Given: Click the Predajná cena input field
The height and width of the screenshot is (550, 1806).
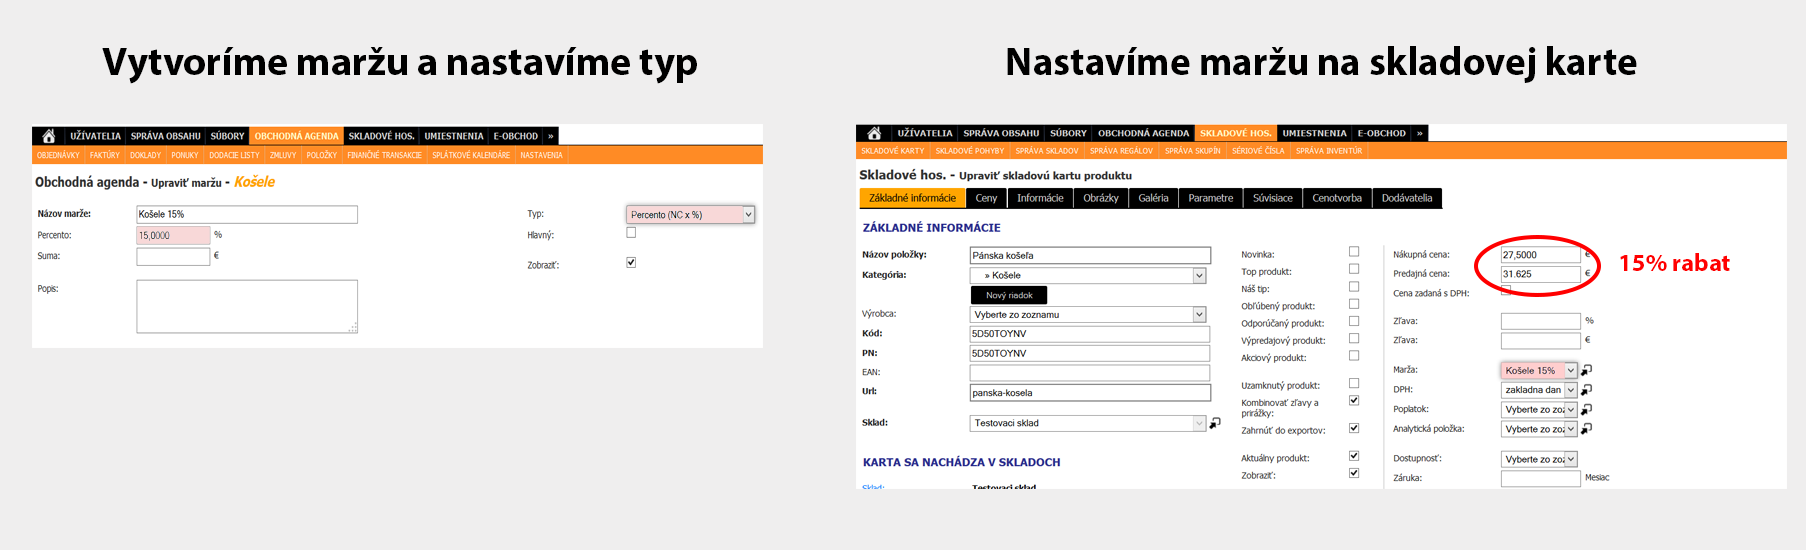Looking at the screenshot, I should coord(1540,274).
